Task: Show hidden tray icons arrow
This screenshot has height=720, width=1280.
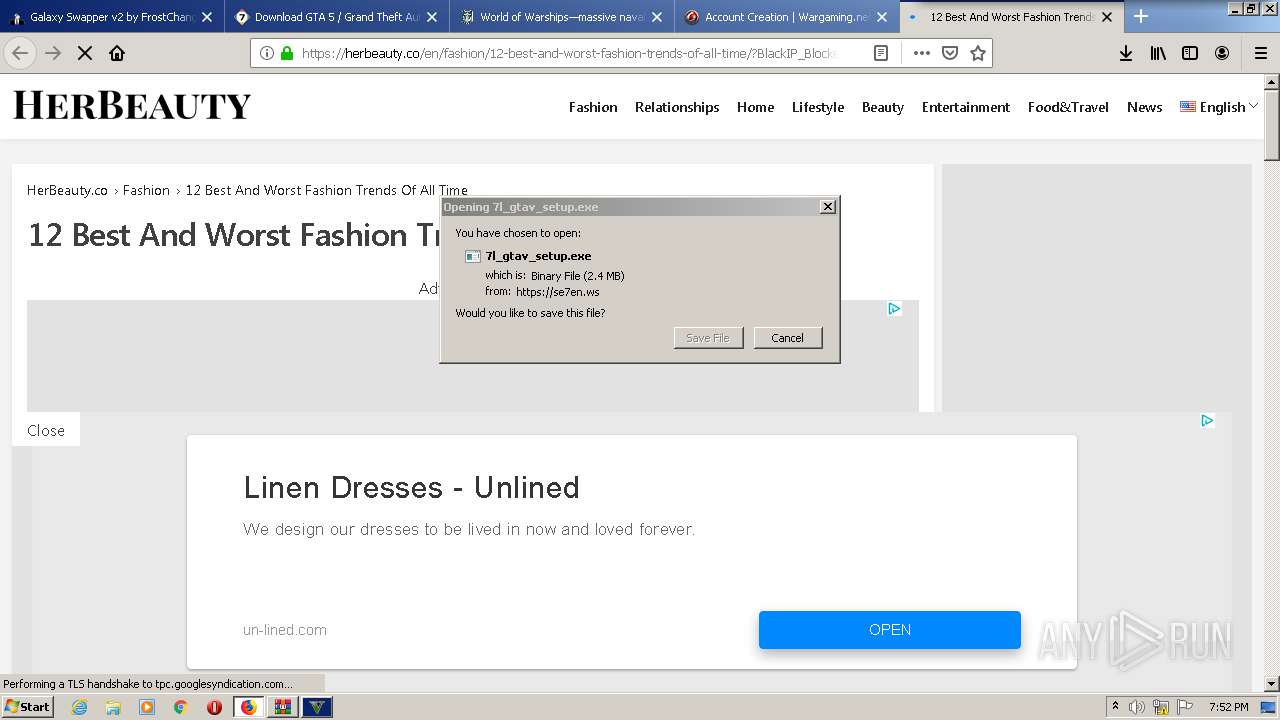Action: tap(1115, 707)
